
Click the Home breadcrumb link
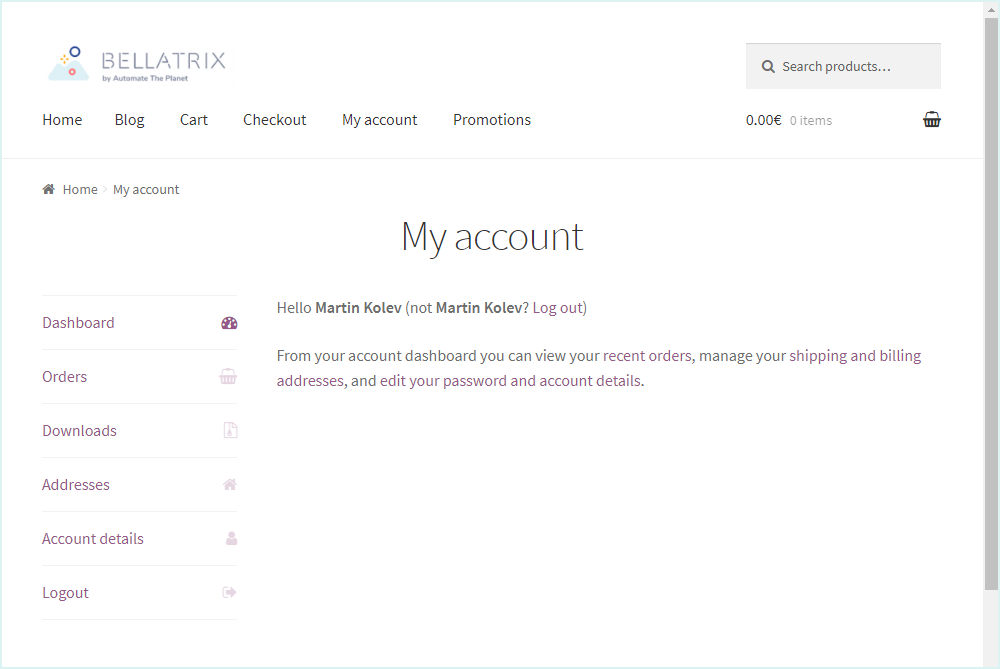tap(80, 189)
